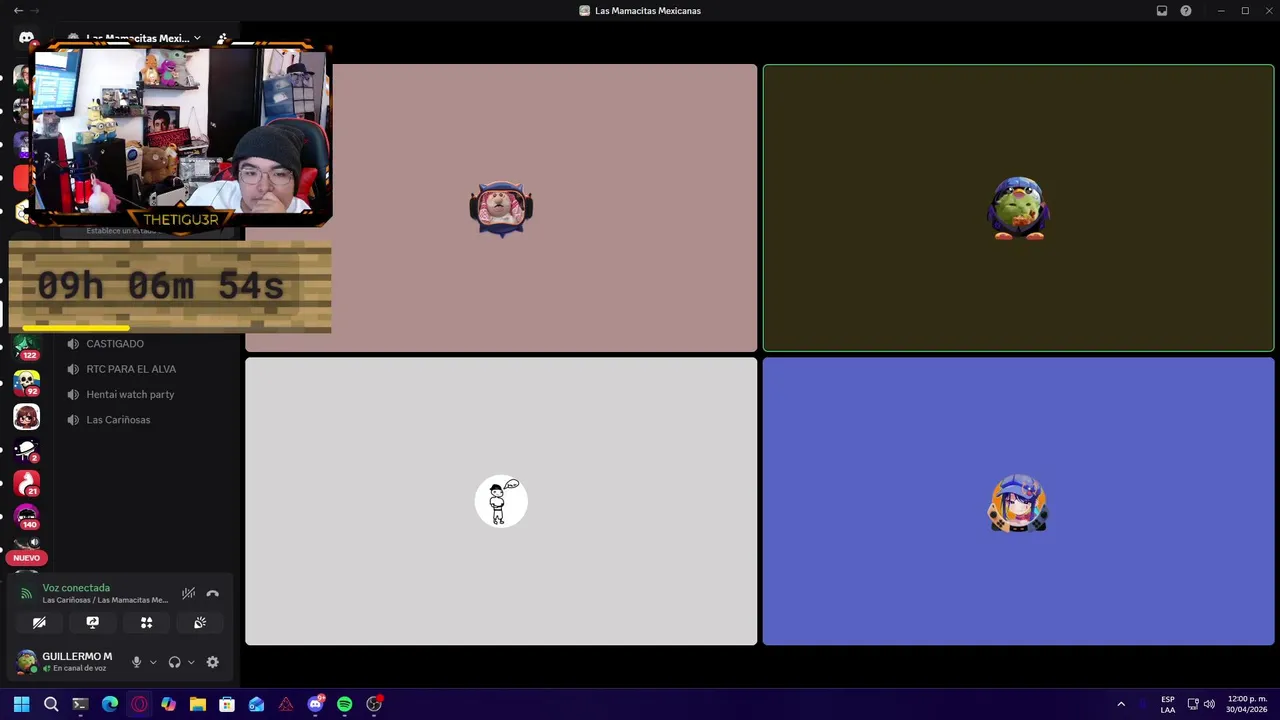Open the soundboard button
The width and height of the screenshot is (1280, 720).
tap(200, 622)
